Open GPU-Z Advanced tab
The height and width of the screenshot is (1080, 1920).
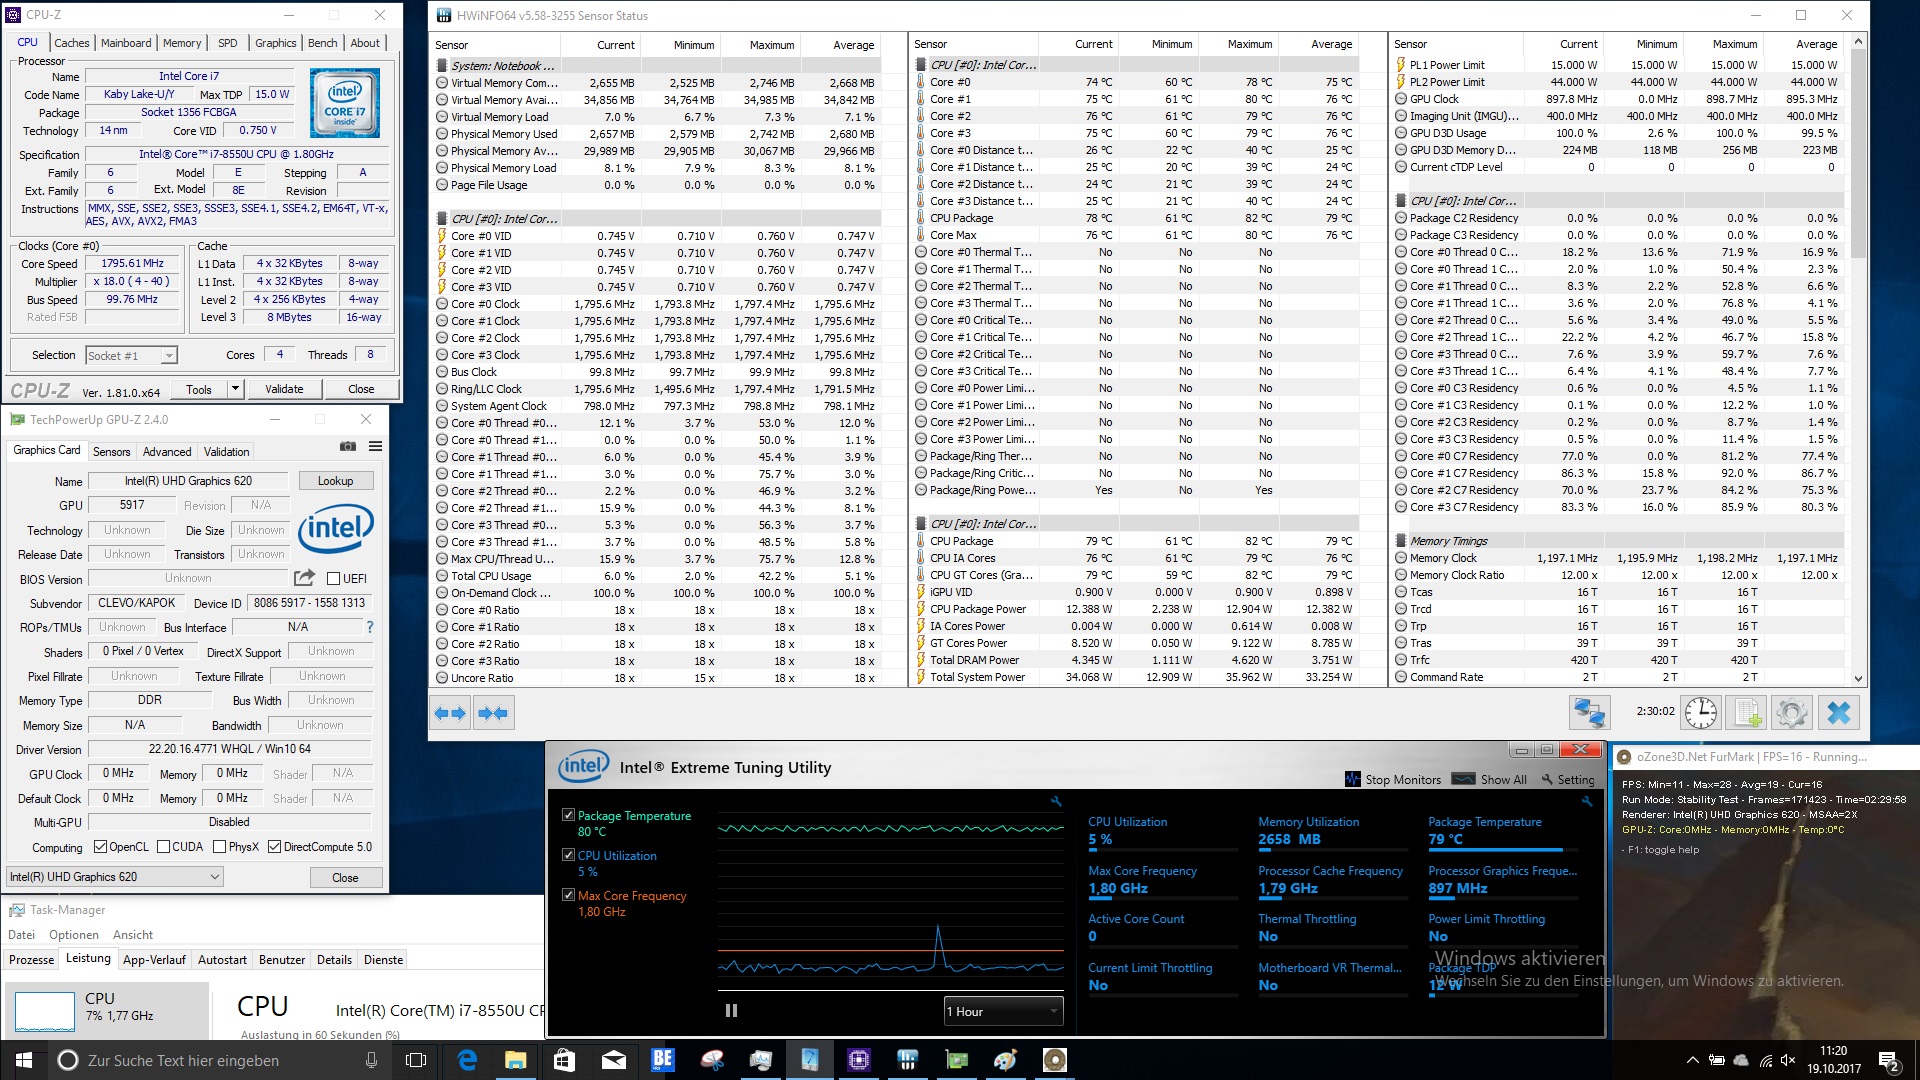(167, 452)
